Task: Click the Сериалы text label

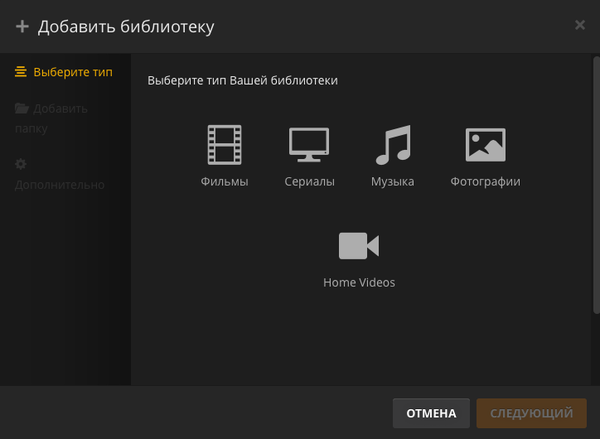Action: tap(309, 181)
